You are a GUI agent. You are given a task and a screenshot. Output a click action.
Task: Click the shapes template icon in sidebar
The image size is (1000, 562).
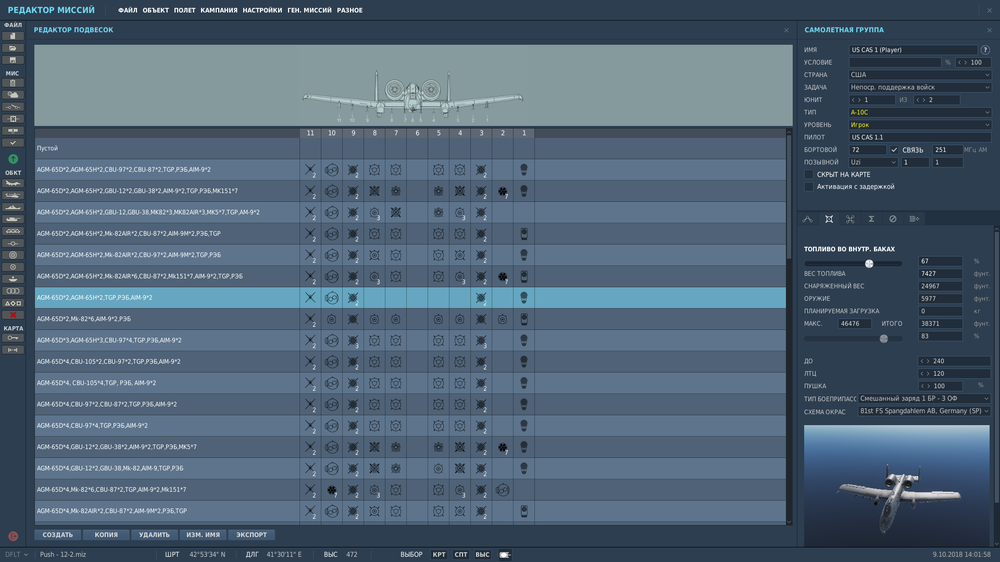click(12, 303)
